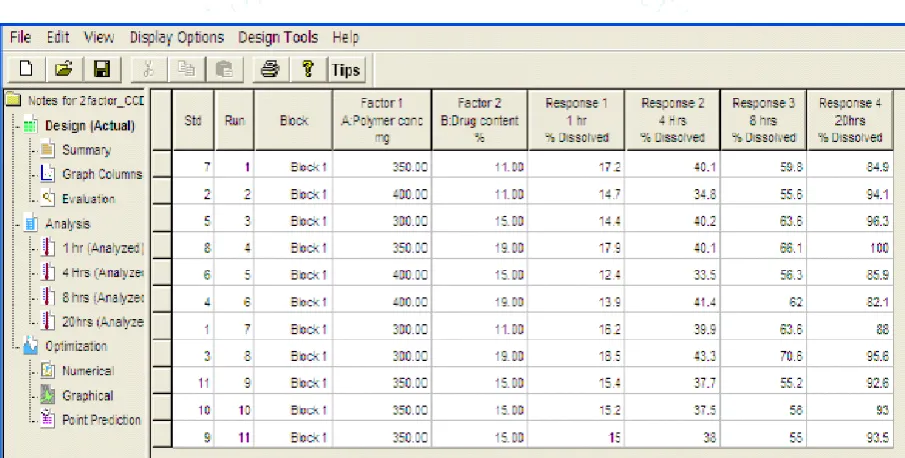This screenshot has width=905, height=458.
Task: Click the 70.6 cell in Response 3
Action: pos(764,356)
